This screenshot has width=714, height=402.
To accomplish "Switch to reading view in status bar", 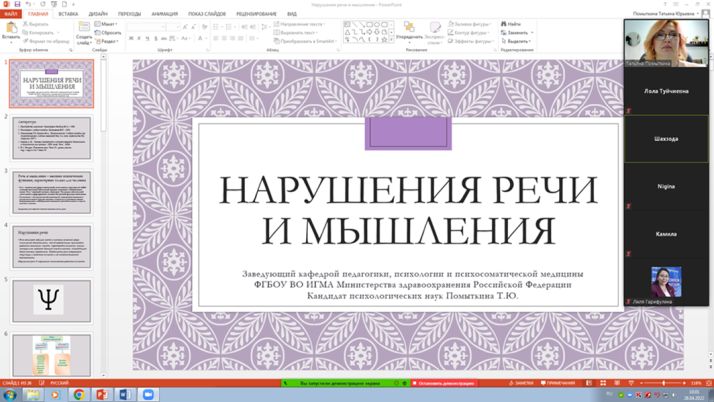I will point(617,383).
